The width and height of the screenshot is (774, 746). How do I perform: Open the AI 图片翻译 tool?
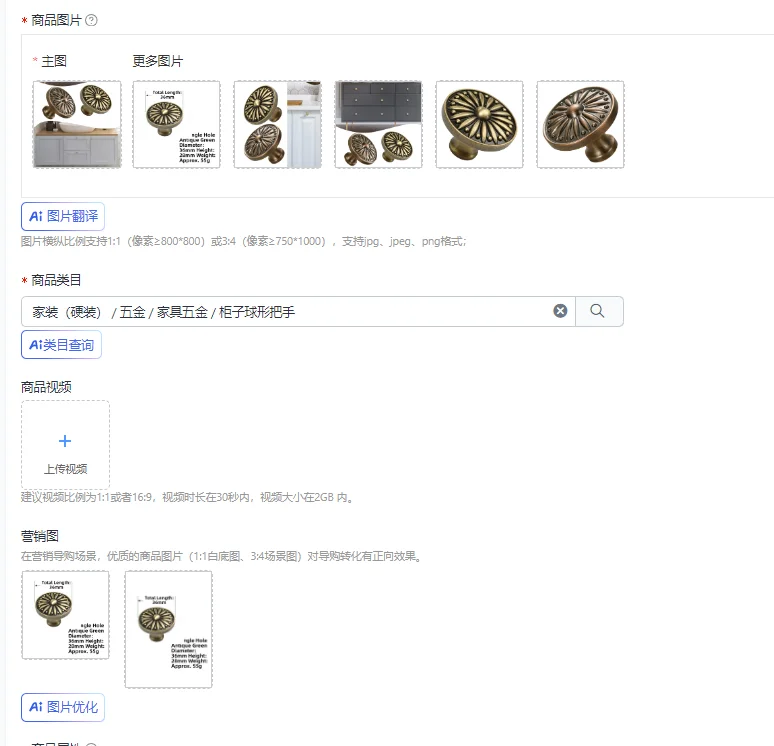click(63, 216)
